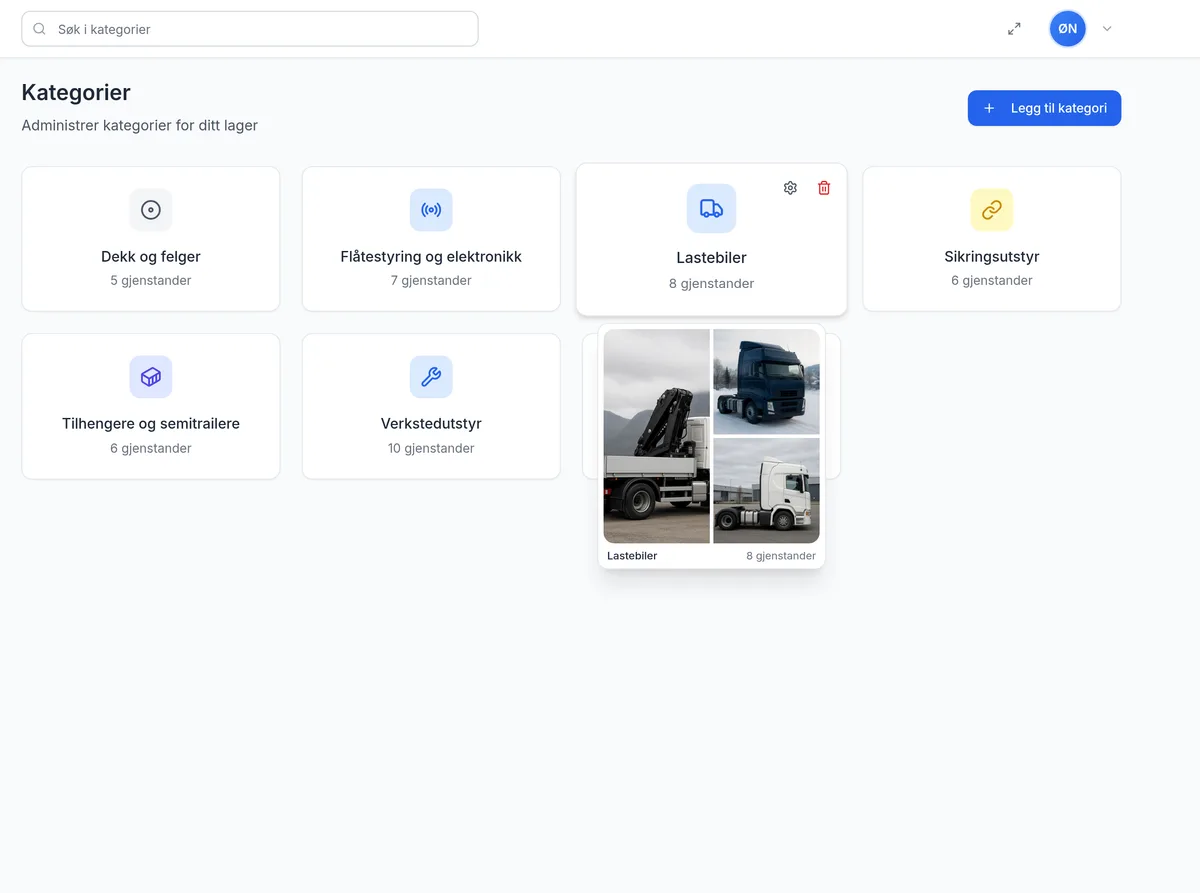Viewport: 1200px width, 893px height.
Task: Click "6 gjenstander" under Sikringsutstyr
Action: click(x=992, y=281)
